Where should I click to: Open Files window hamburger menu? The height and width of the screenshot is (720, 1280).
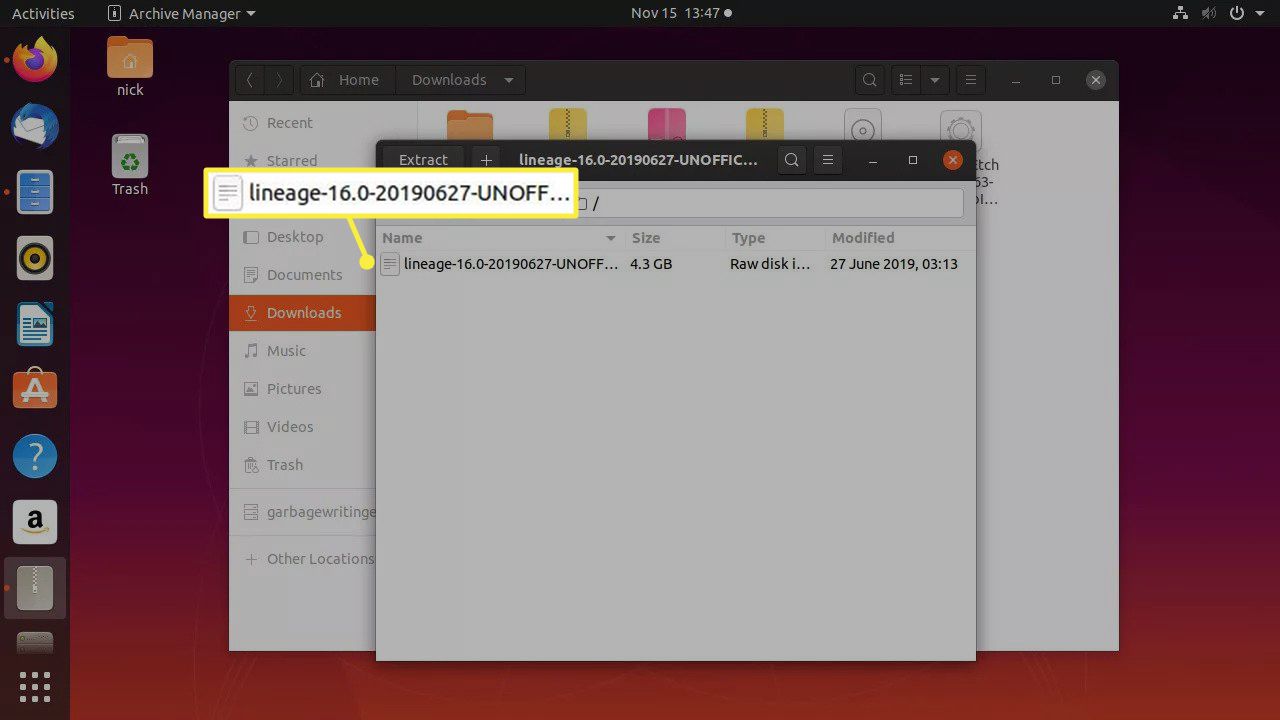click(x=969, y=80)
